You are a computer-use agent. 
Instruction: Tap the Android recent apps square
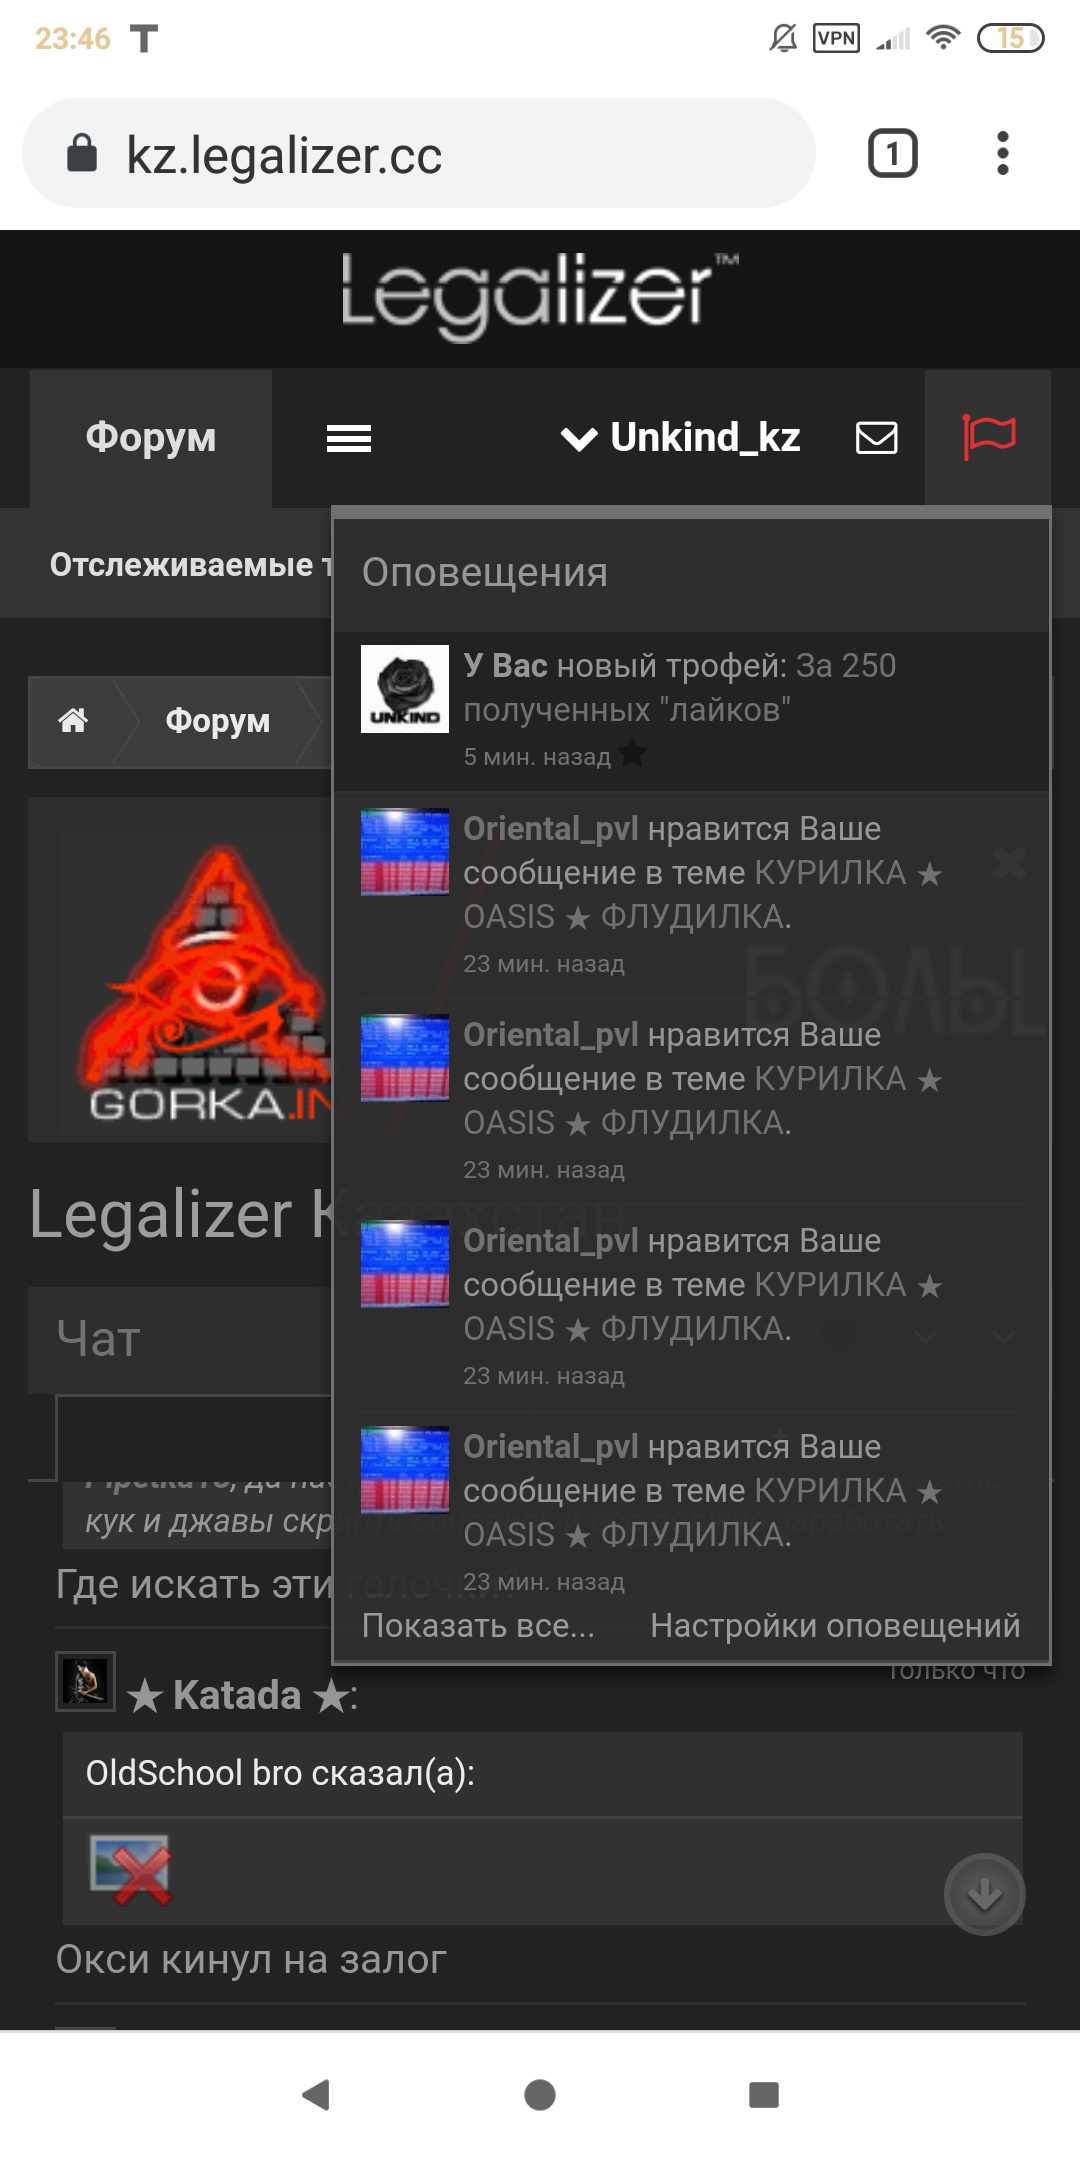(764, 2094)
